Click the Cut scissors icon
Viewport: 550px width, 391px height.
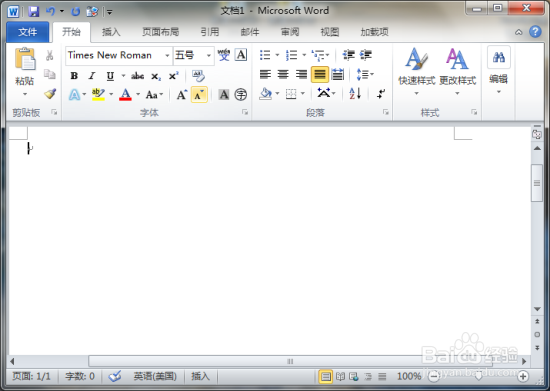point(49,55)
